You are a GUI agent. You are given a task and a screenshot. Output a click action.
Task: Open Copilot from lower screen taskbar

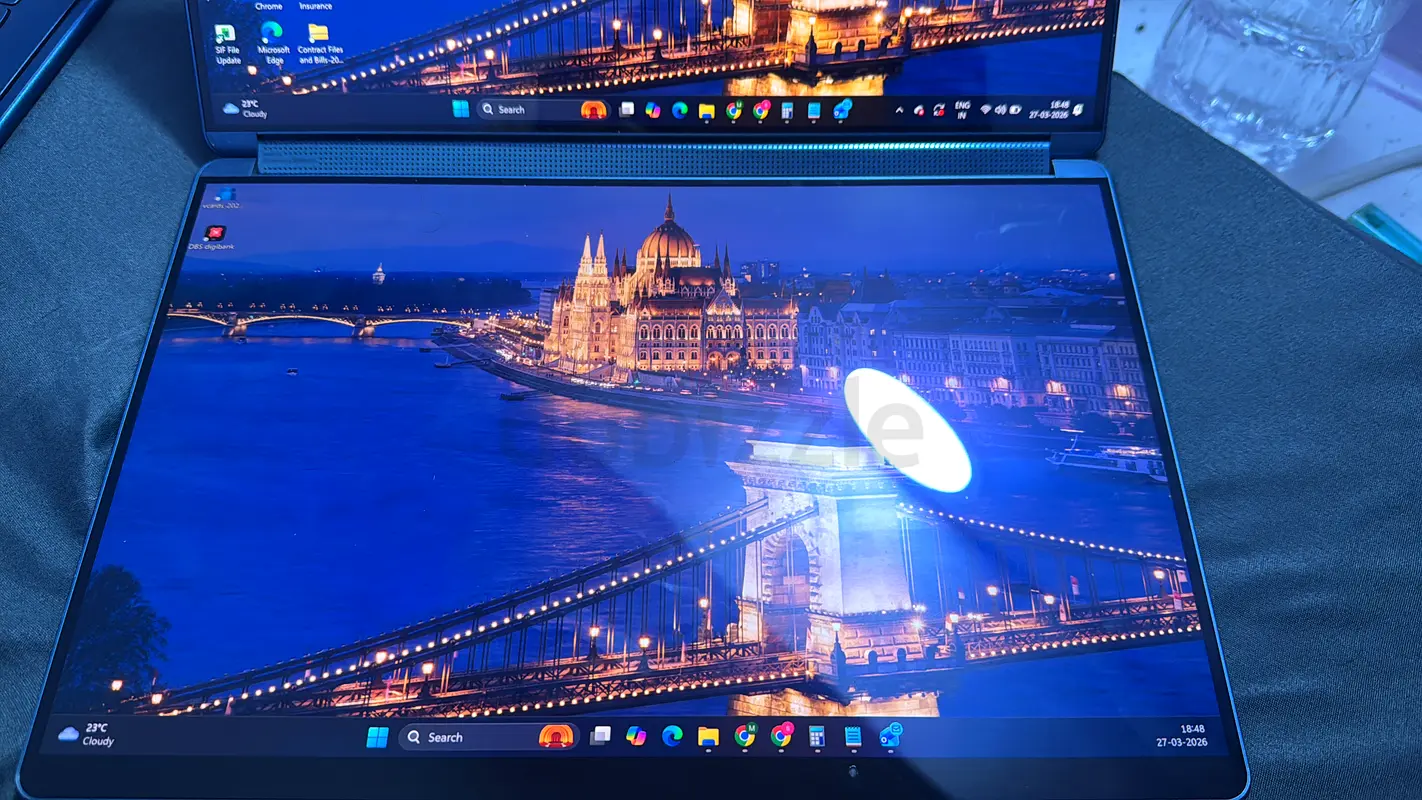[x=636, y=736]
